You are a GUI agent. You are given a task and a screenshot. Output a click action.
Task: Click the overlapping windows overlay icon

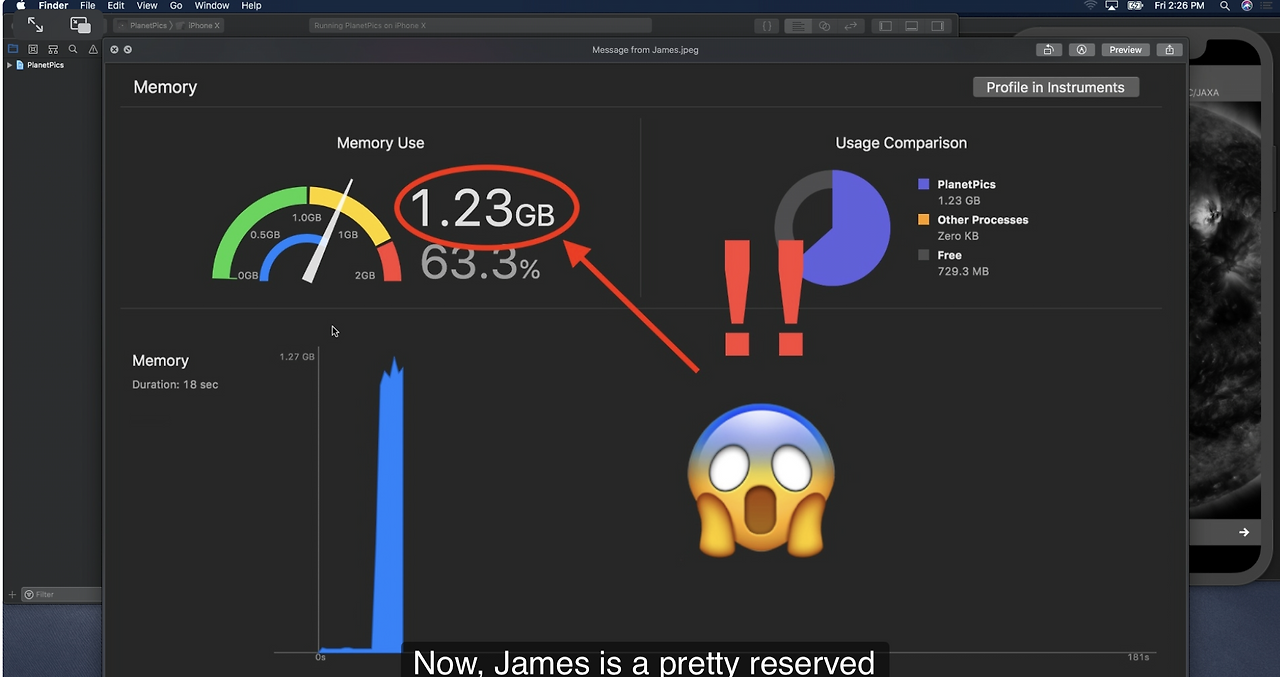pyautogui.click(x=80, y=25)
